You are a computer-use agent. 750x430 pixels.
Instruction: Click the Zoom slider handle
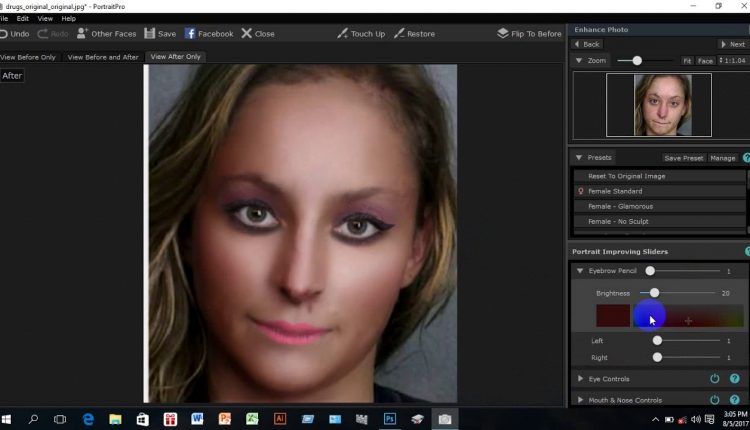(637, 61)
